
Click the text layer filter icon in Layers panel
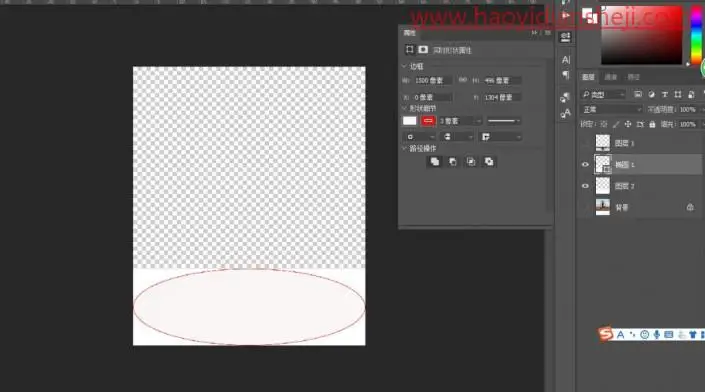coord(665,94)
